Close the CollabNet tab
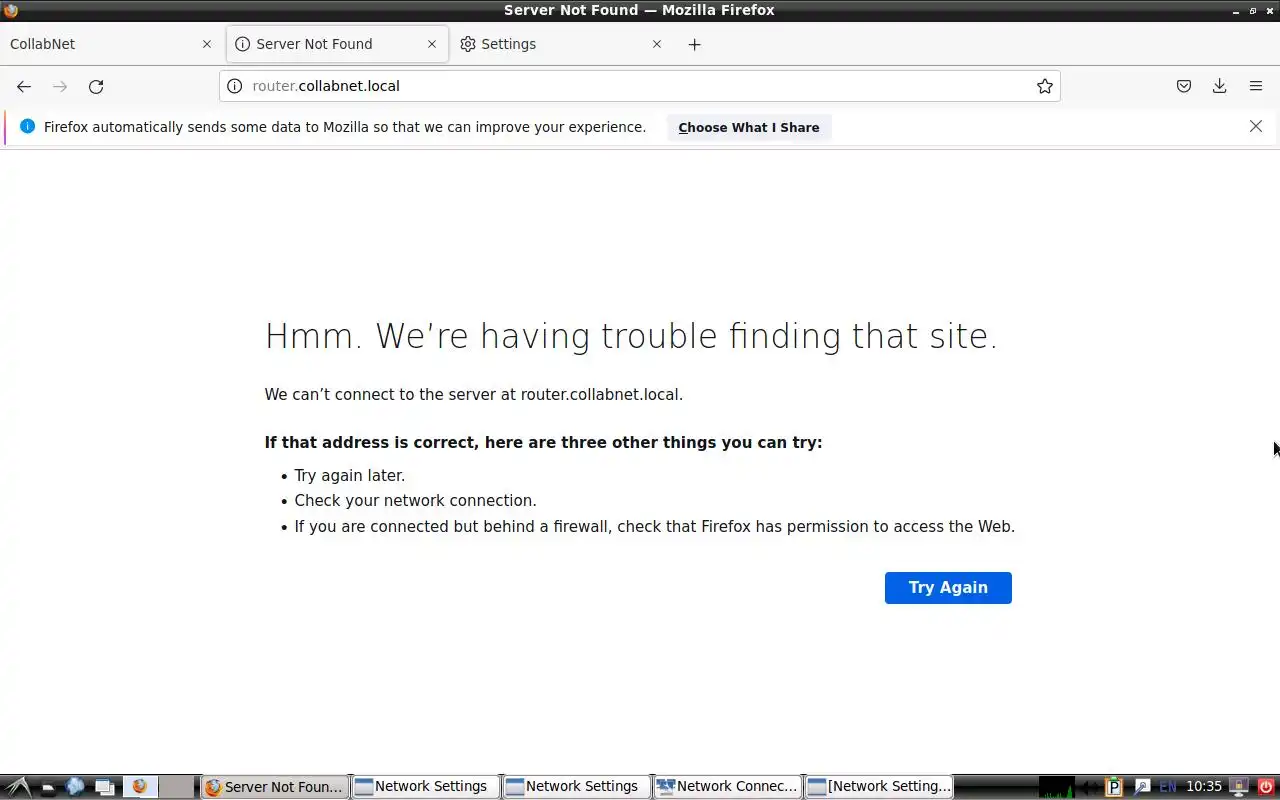Image resolution: width=1280 pixels, height=800 pixels. point(207,44)
